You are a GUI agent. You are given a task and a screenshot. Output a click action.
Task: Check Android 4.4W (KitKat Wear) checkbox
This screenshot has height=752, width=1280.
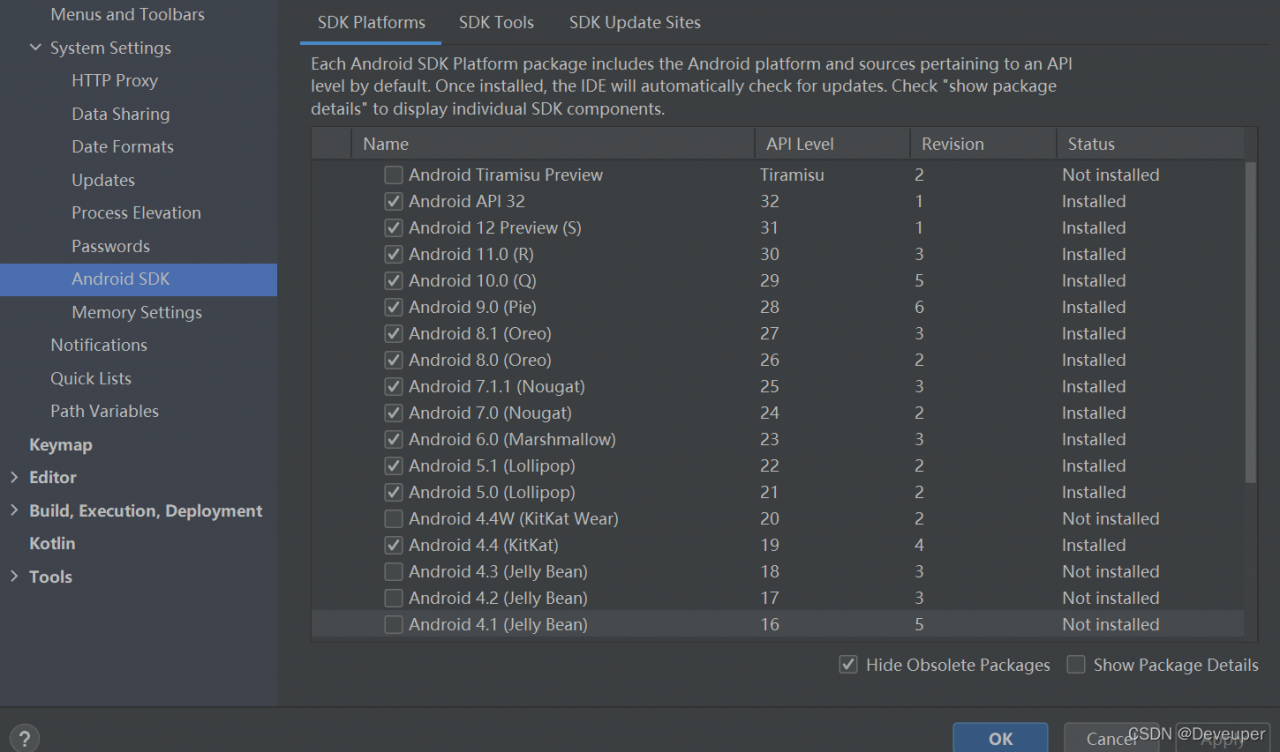tap(394, 519)
